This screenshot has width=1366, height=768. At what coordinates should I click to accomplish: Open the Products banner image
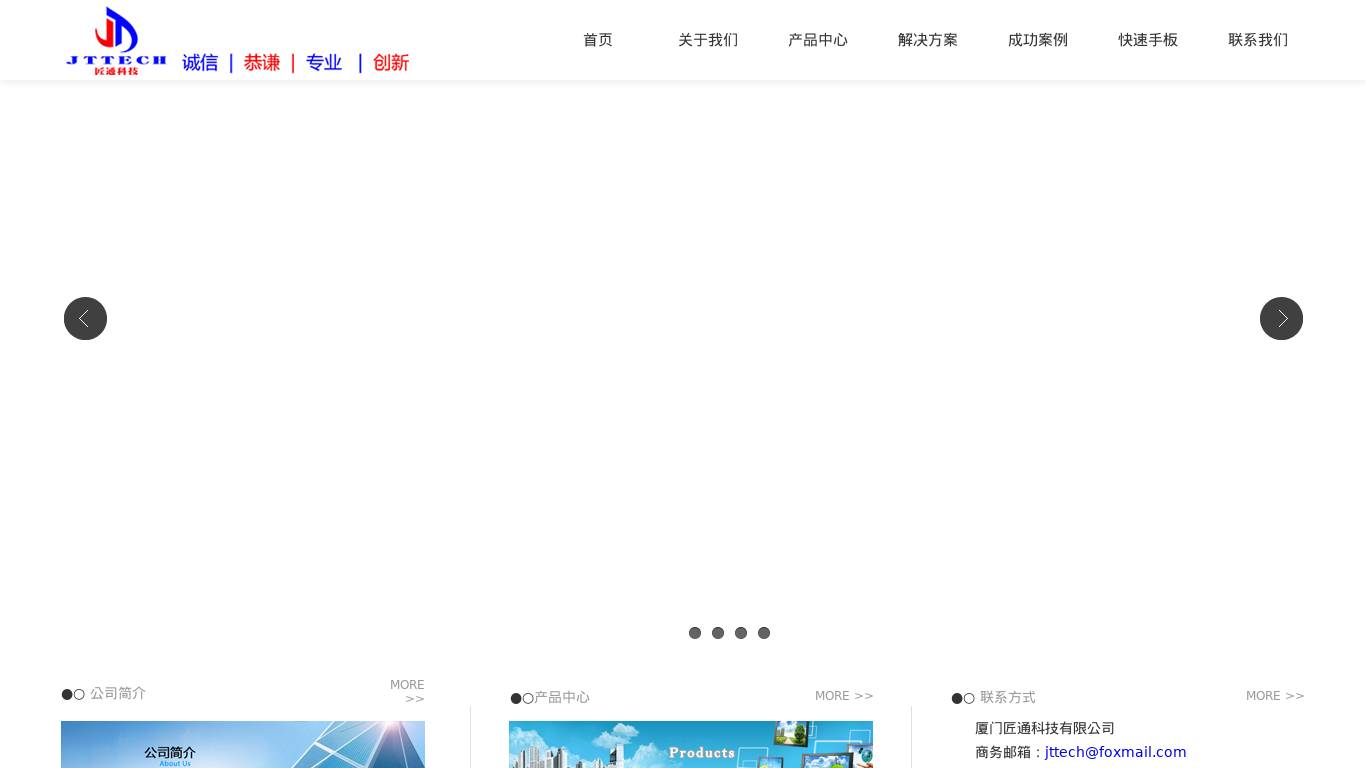[691, 744]
